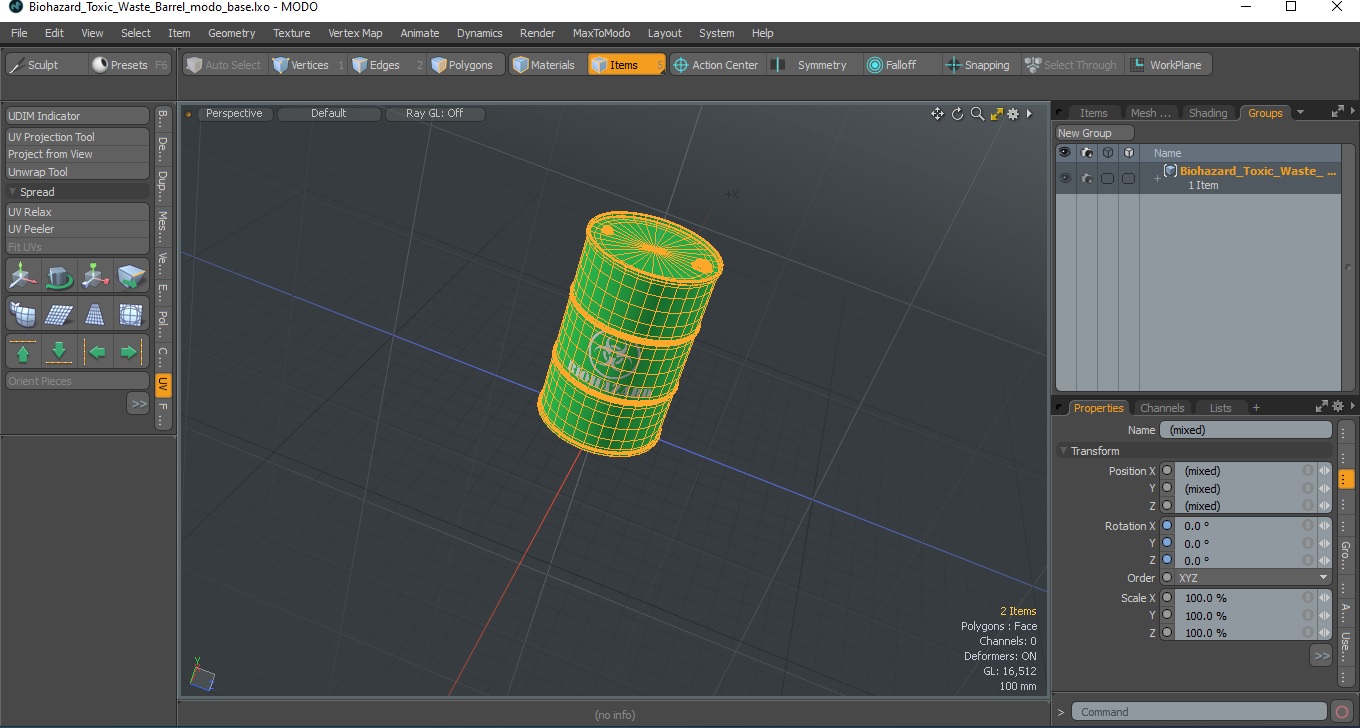Select the transform cube with green arrow icon
1360x728 pixels.
(x=131, y=275)
